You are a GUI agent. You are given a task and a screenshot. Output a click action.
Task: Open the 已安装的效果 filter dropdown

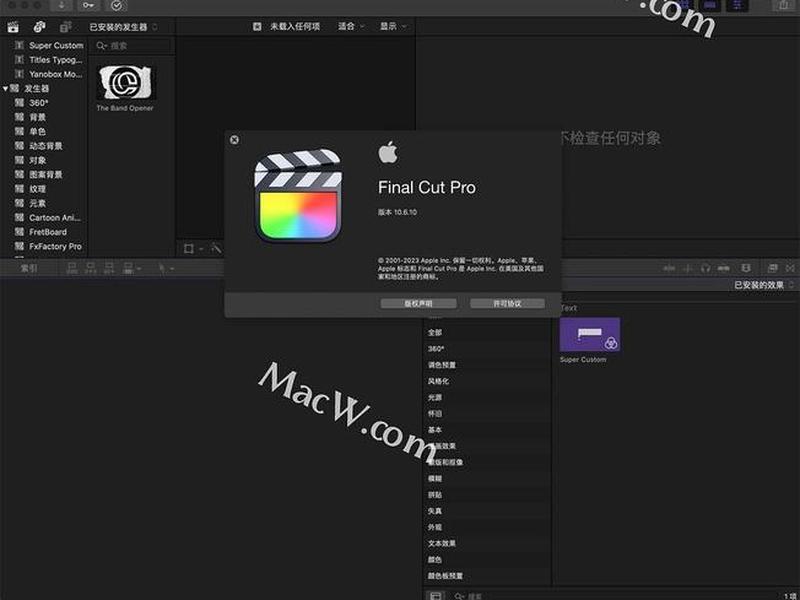(x=764, y=285)
